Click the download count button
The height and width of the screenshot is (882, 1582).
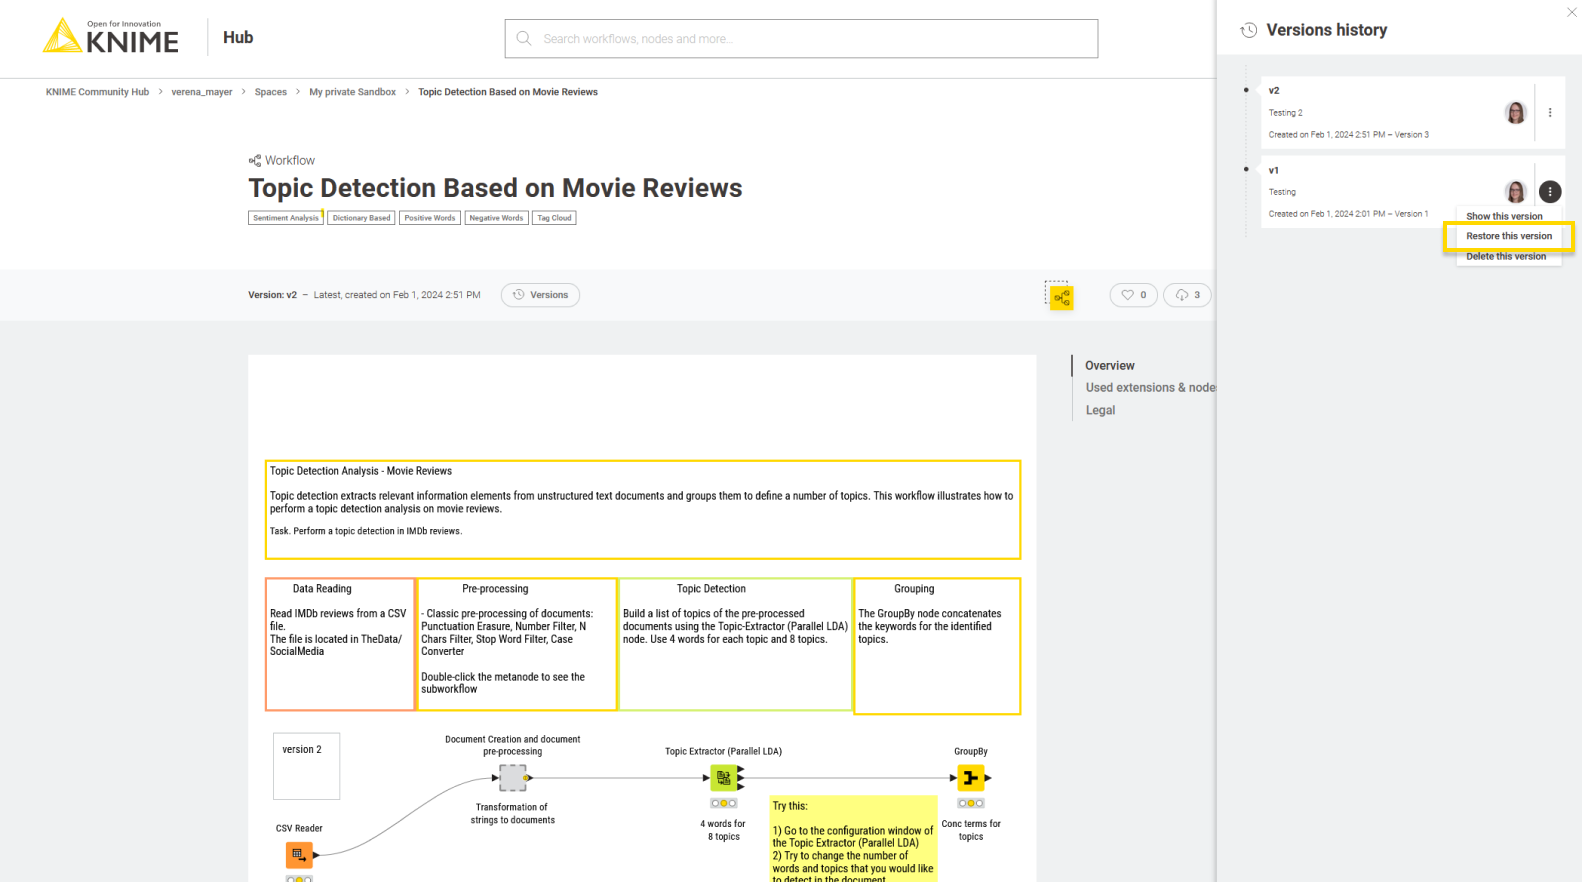(1187, 295)
